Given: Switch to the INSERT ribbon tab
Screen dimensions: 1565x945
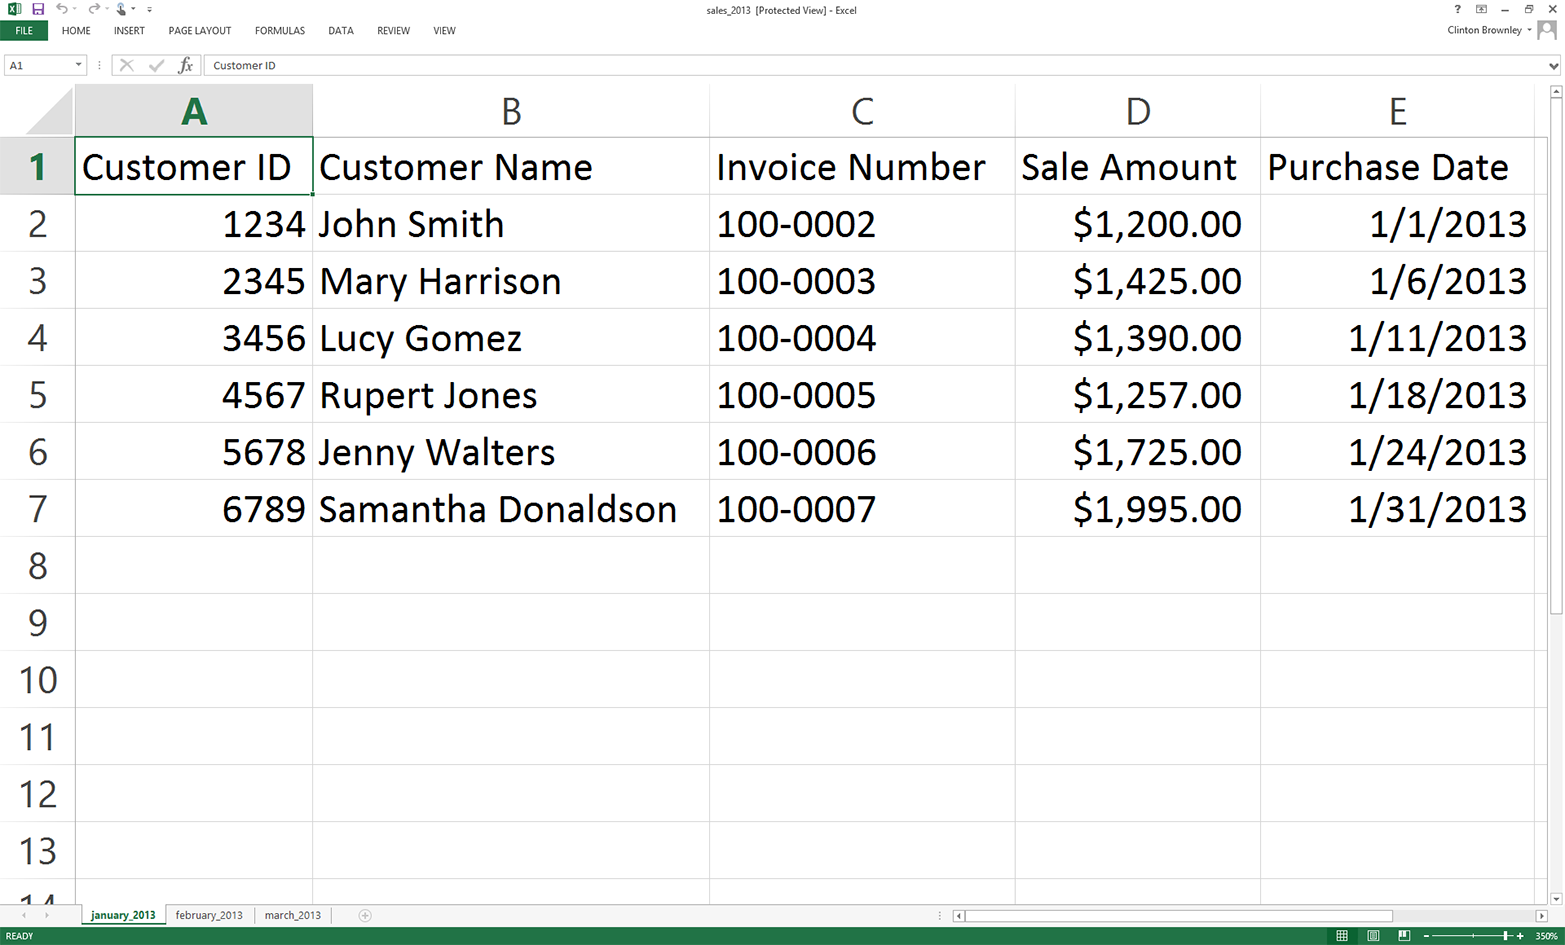Looking at the screenshot, I should click(129, 31).
